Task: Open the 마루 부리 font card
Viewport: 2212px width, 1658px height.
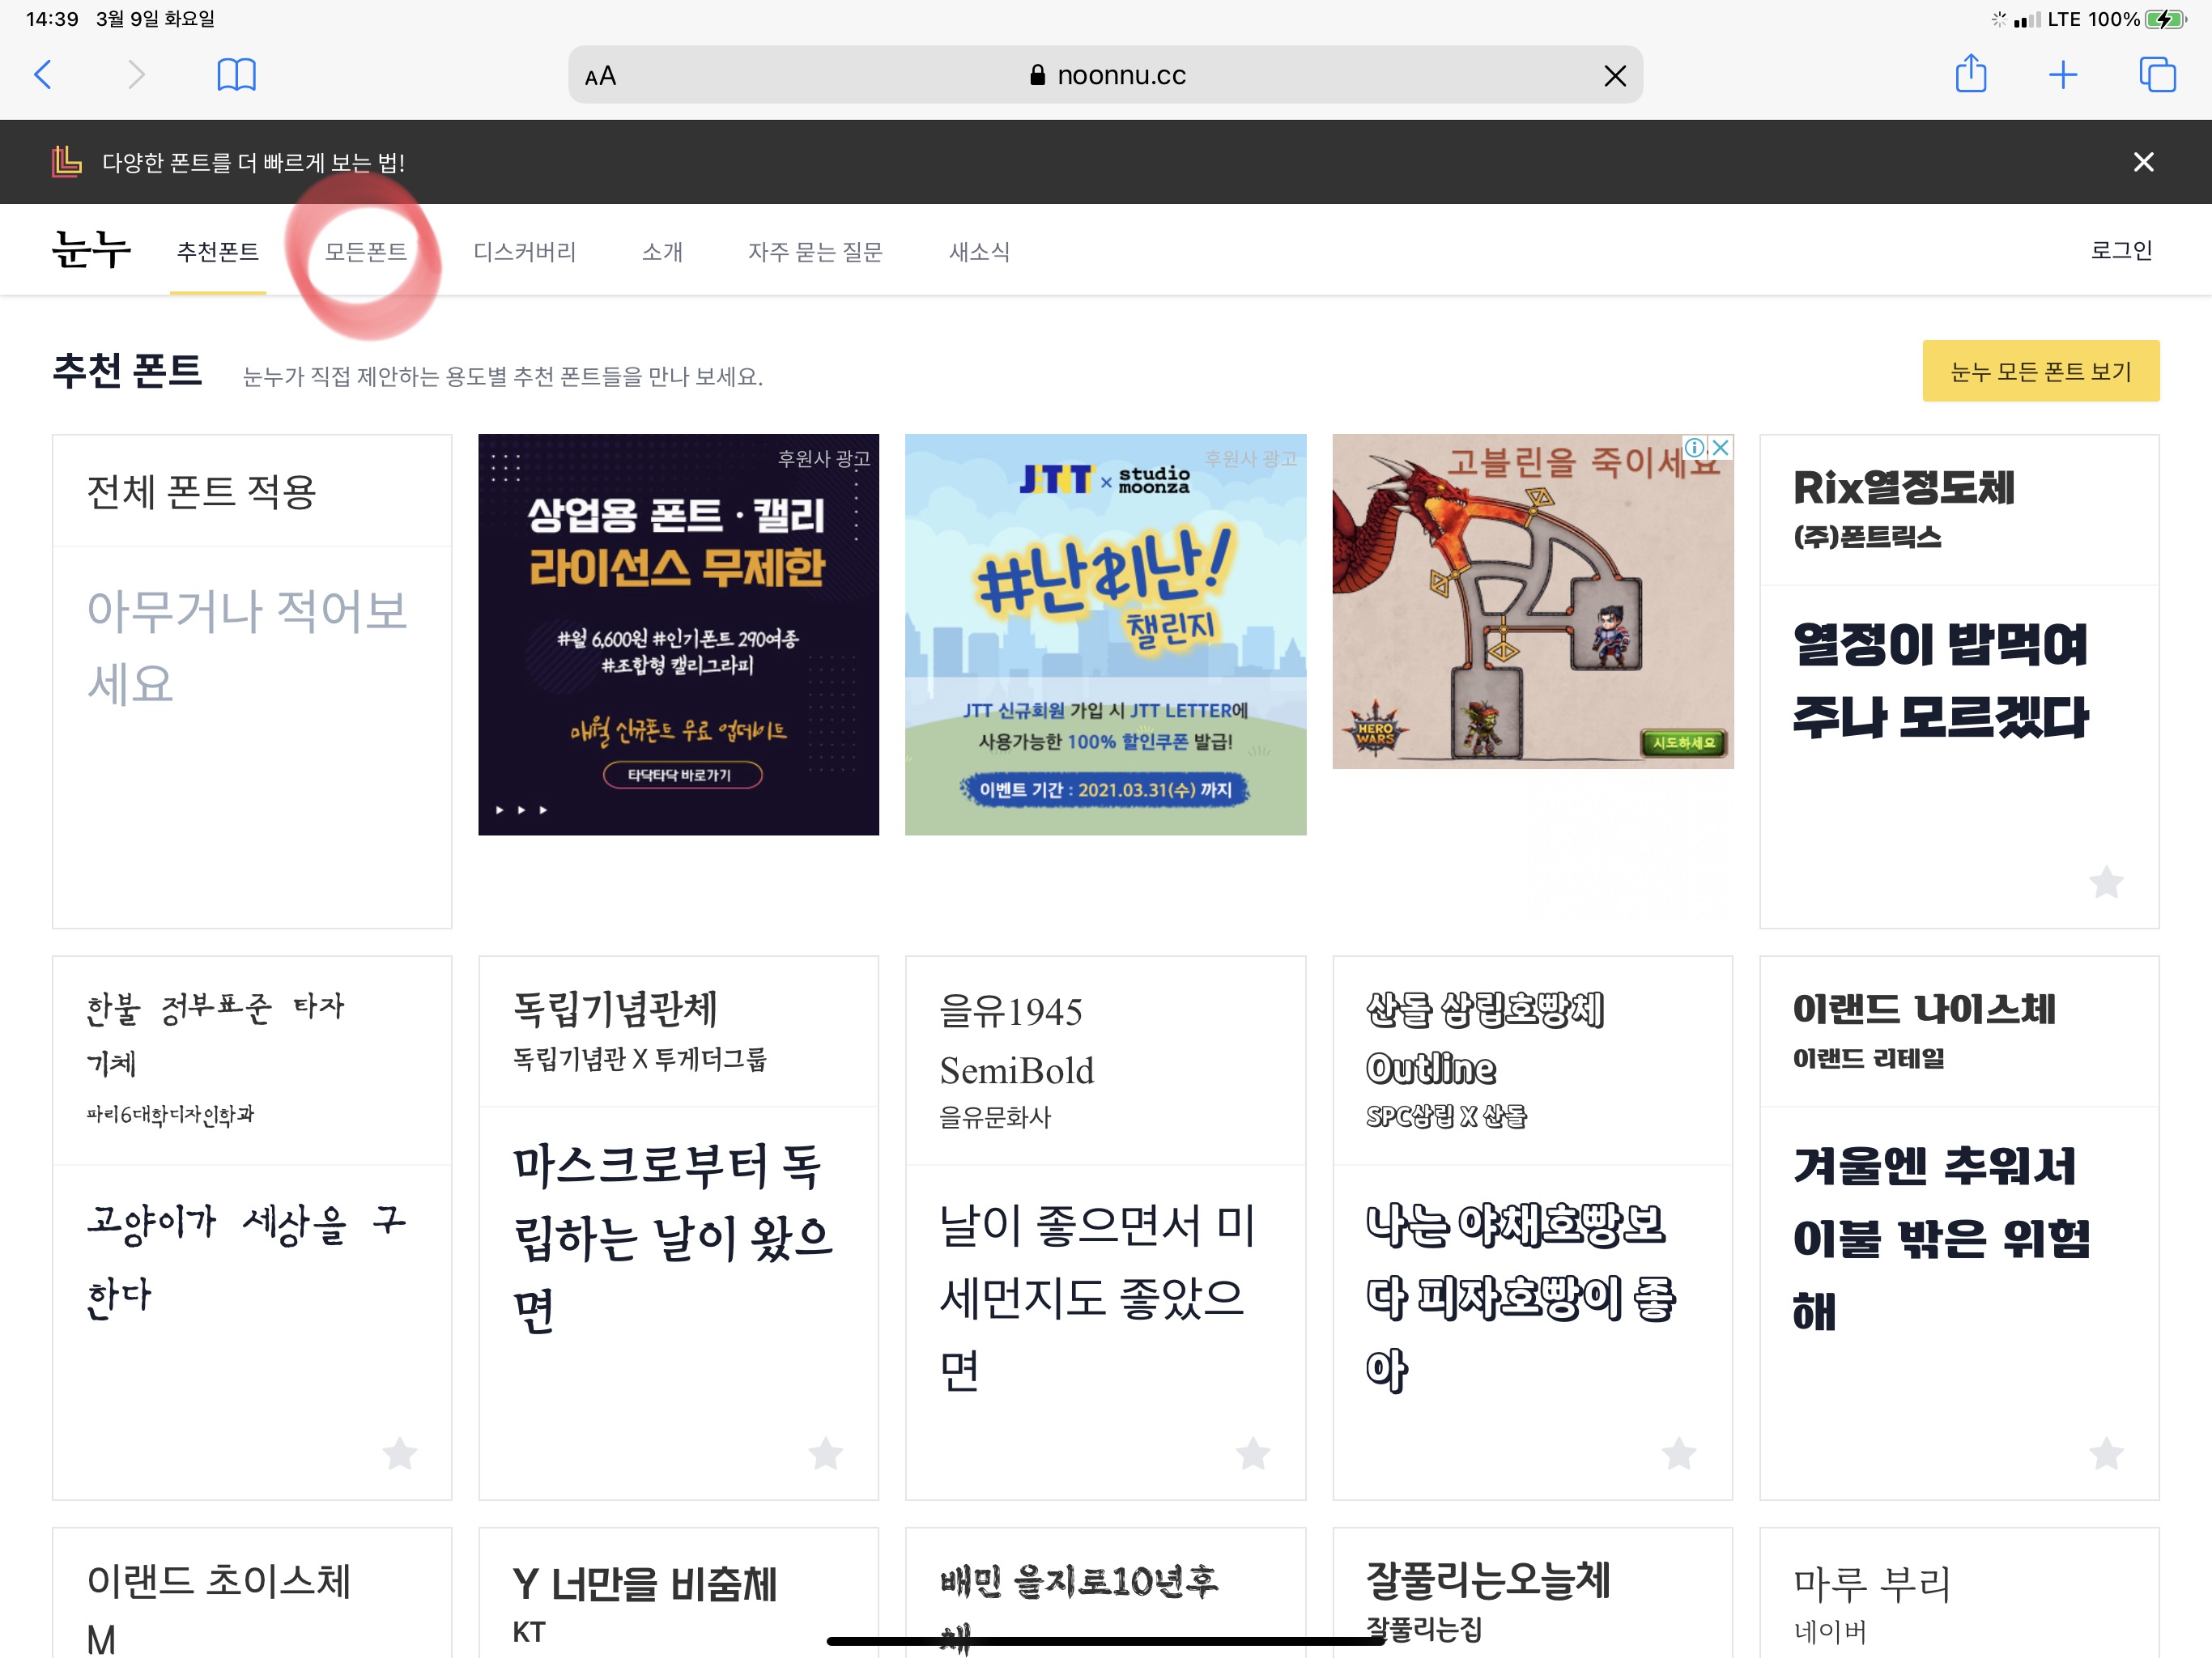Action: click(x=1959, y=1592)
